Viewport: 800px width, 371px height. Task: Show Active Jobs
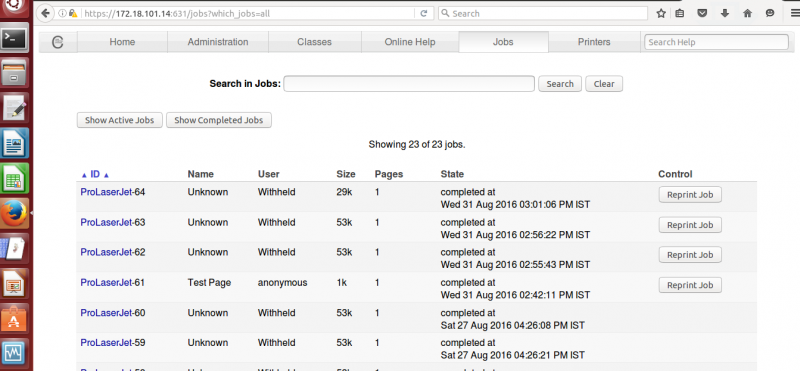pos(119,120)
